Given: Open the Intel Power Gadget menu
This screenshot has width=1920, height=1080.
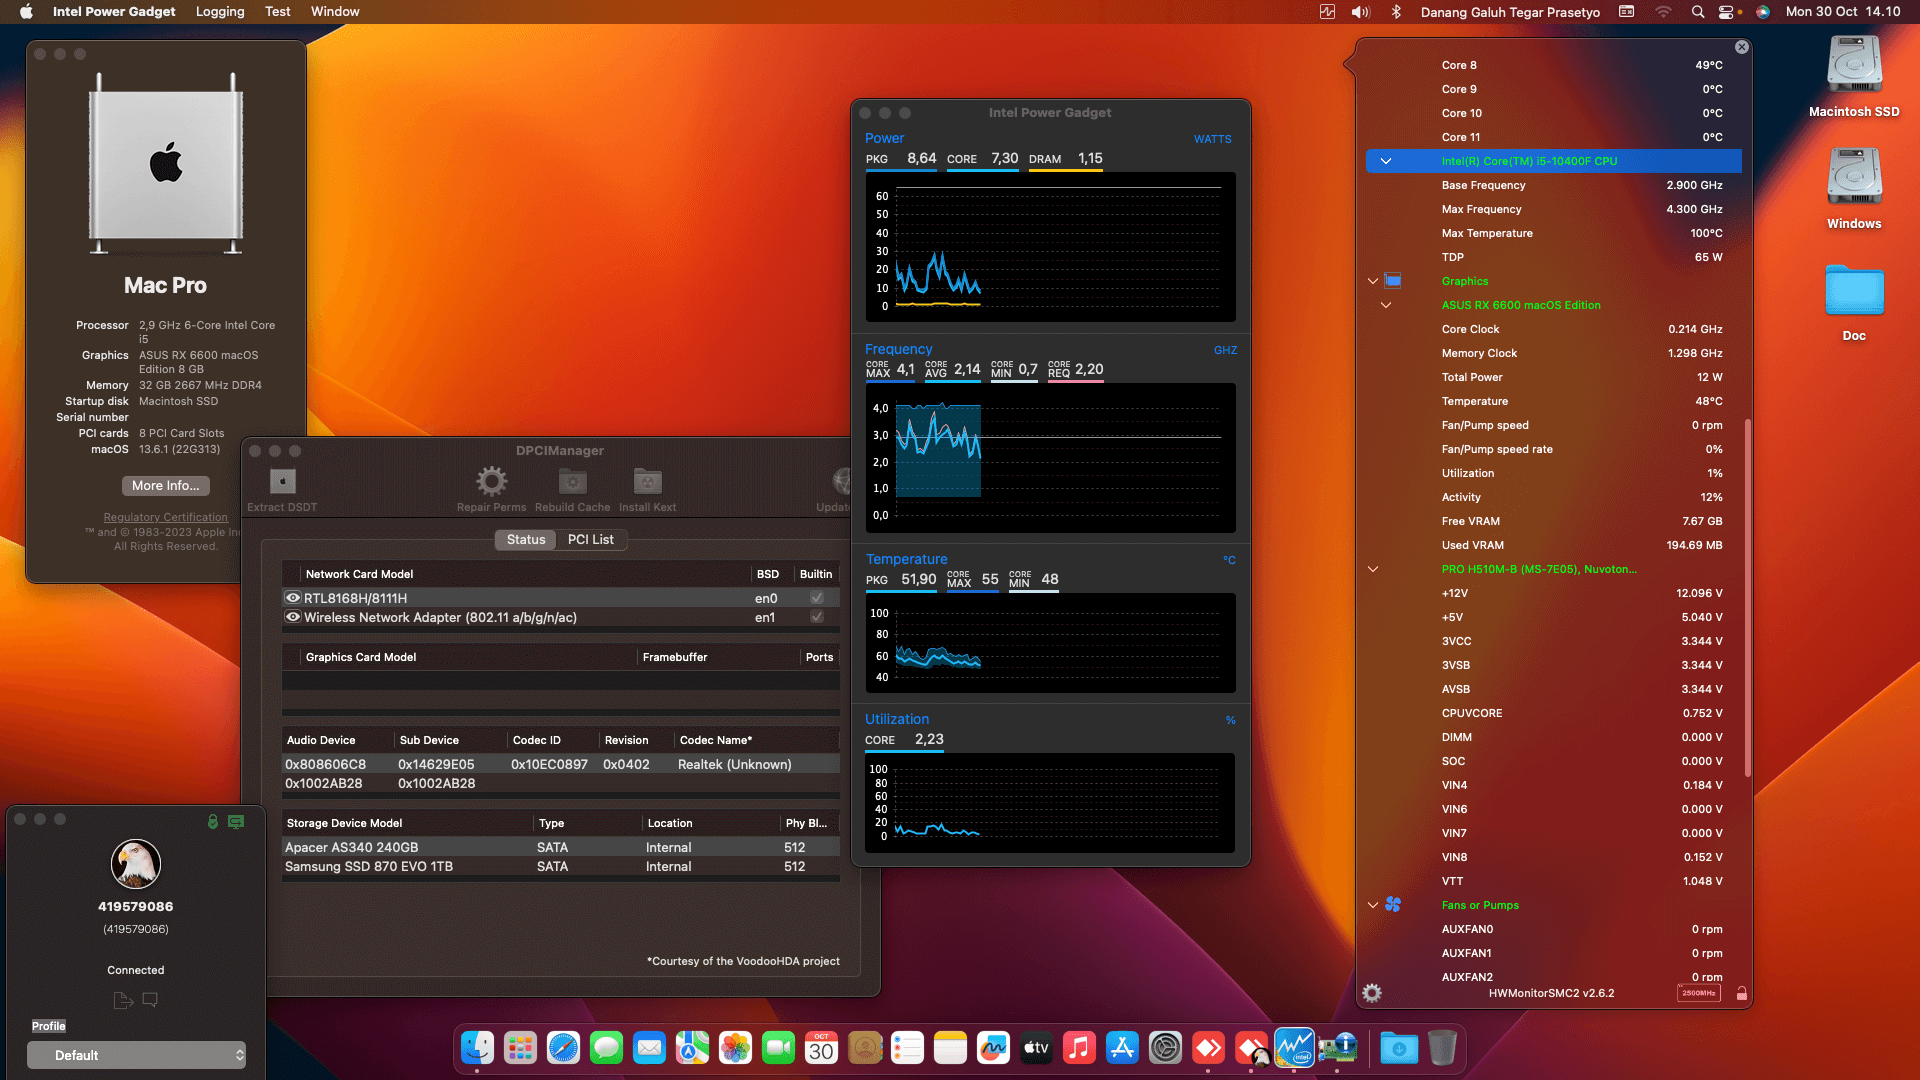Looking at the screenshot, I should pos(114,12).
